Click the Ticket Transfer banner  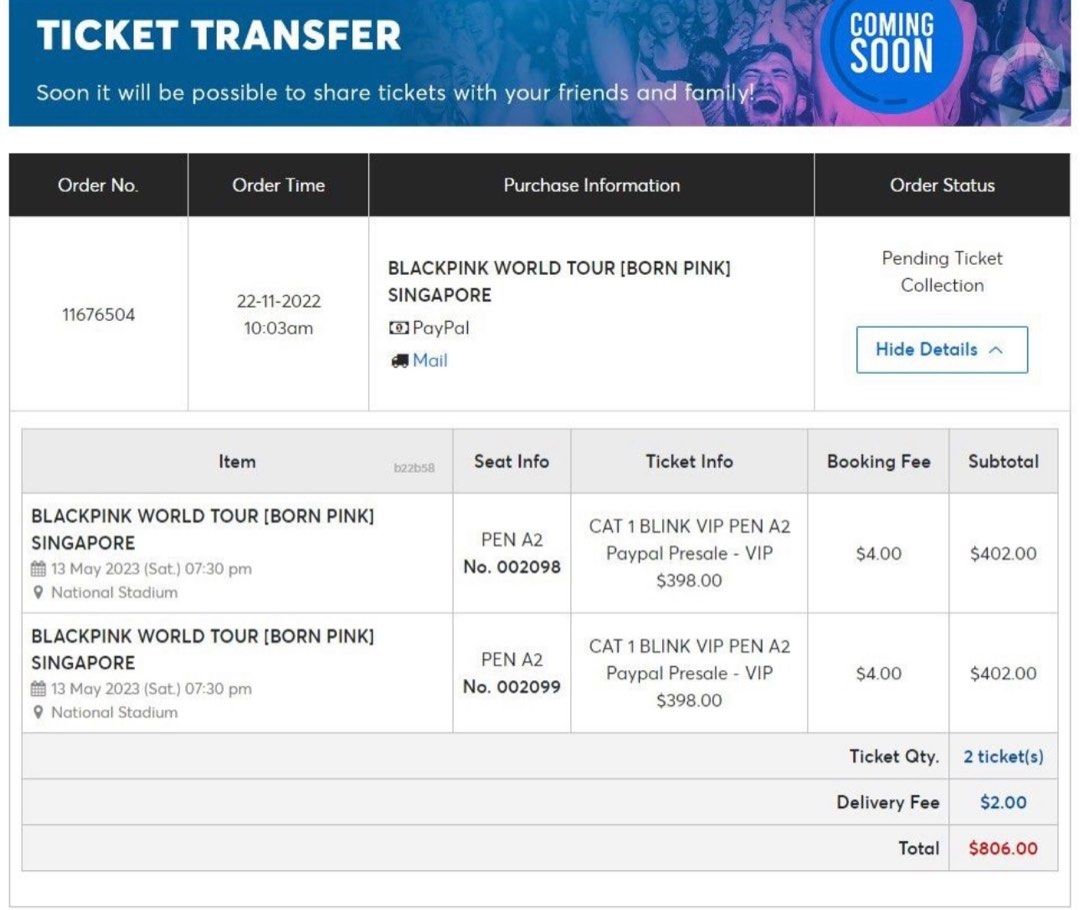pos(539,63)
